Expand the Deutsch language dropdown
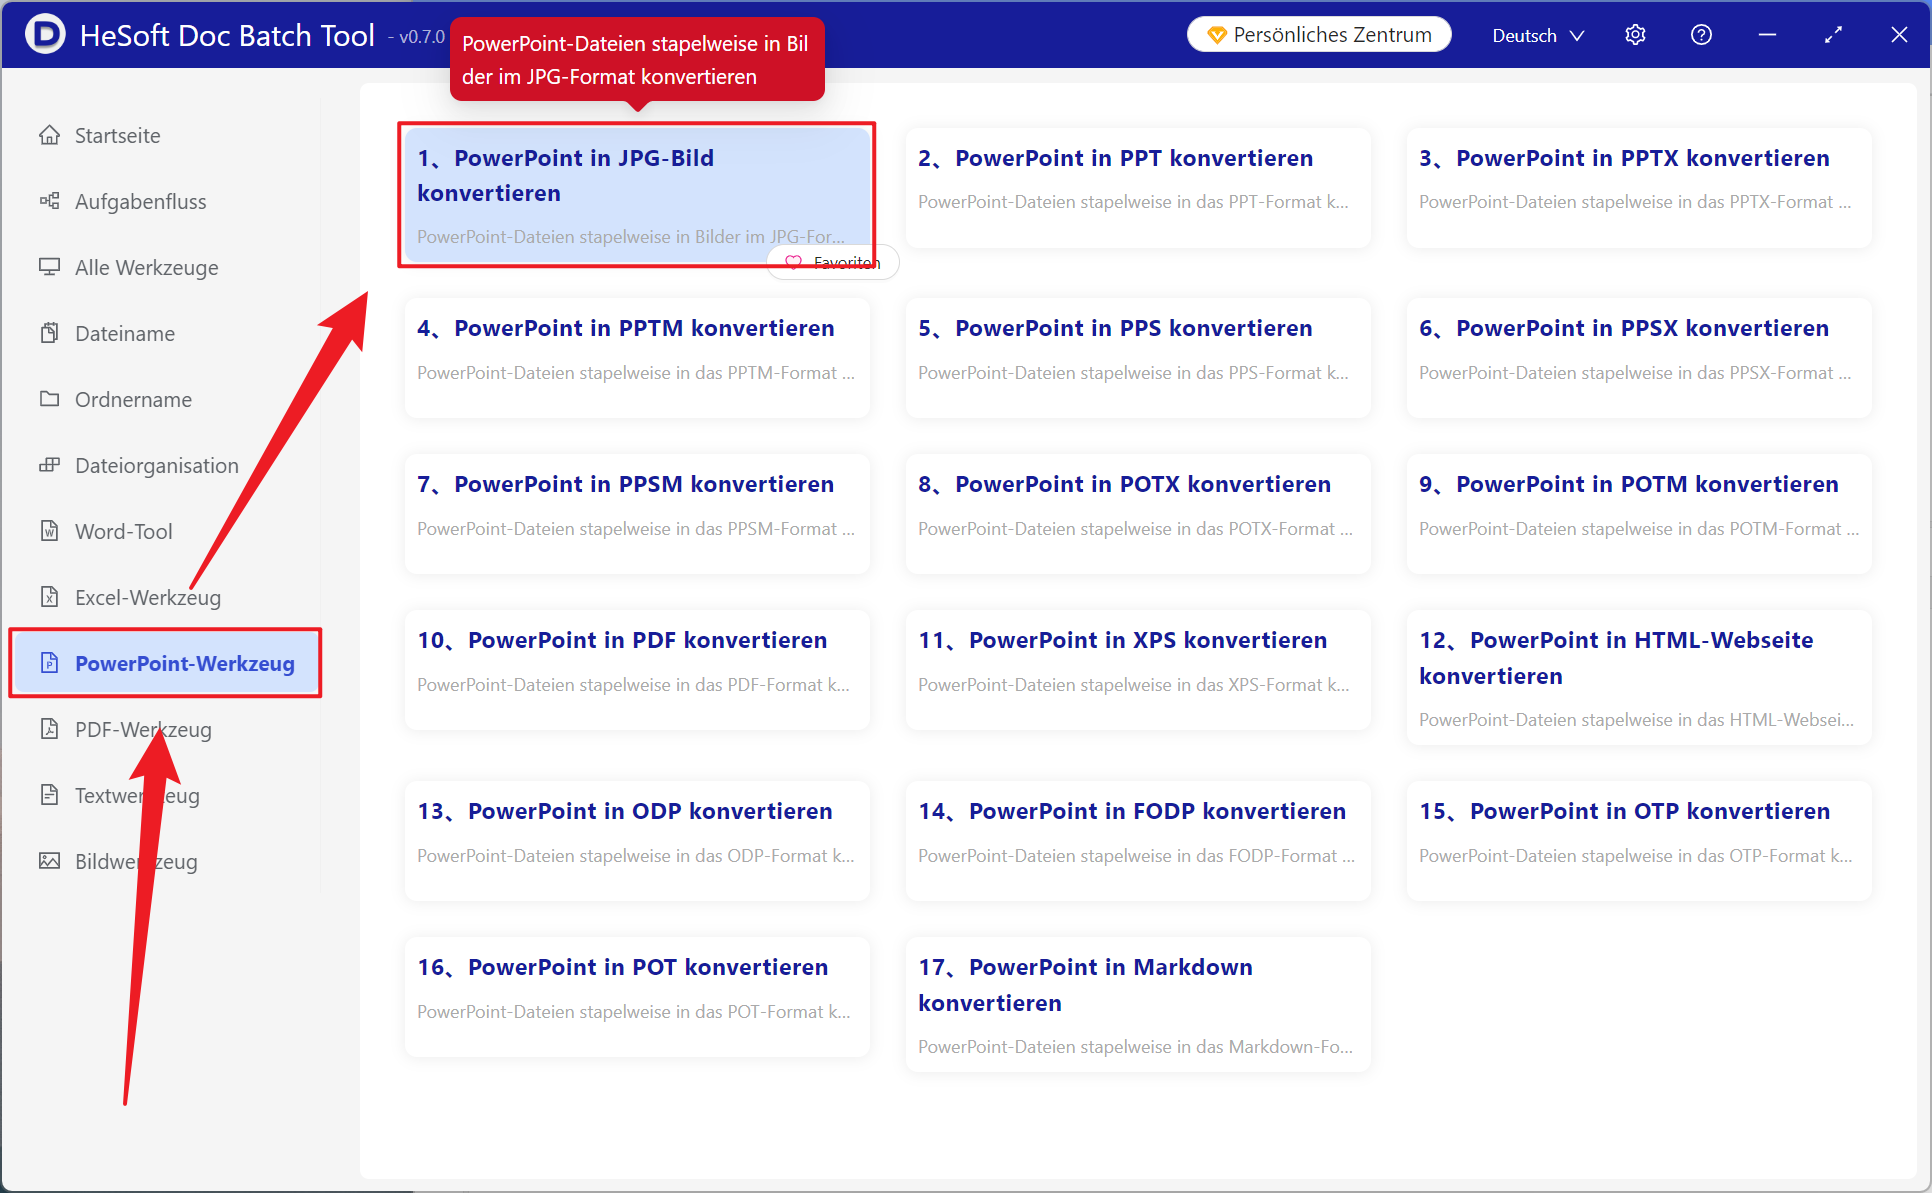Viewport: 1932px width, 1193px height. [1537, 35]
